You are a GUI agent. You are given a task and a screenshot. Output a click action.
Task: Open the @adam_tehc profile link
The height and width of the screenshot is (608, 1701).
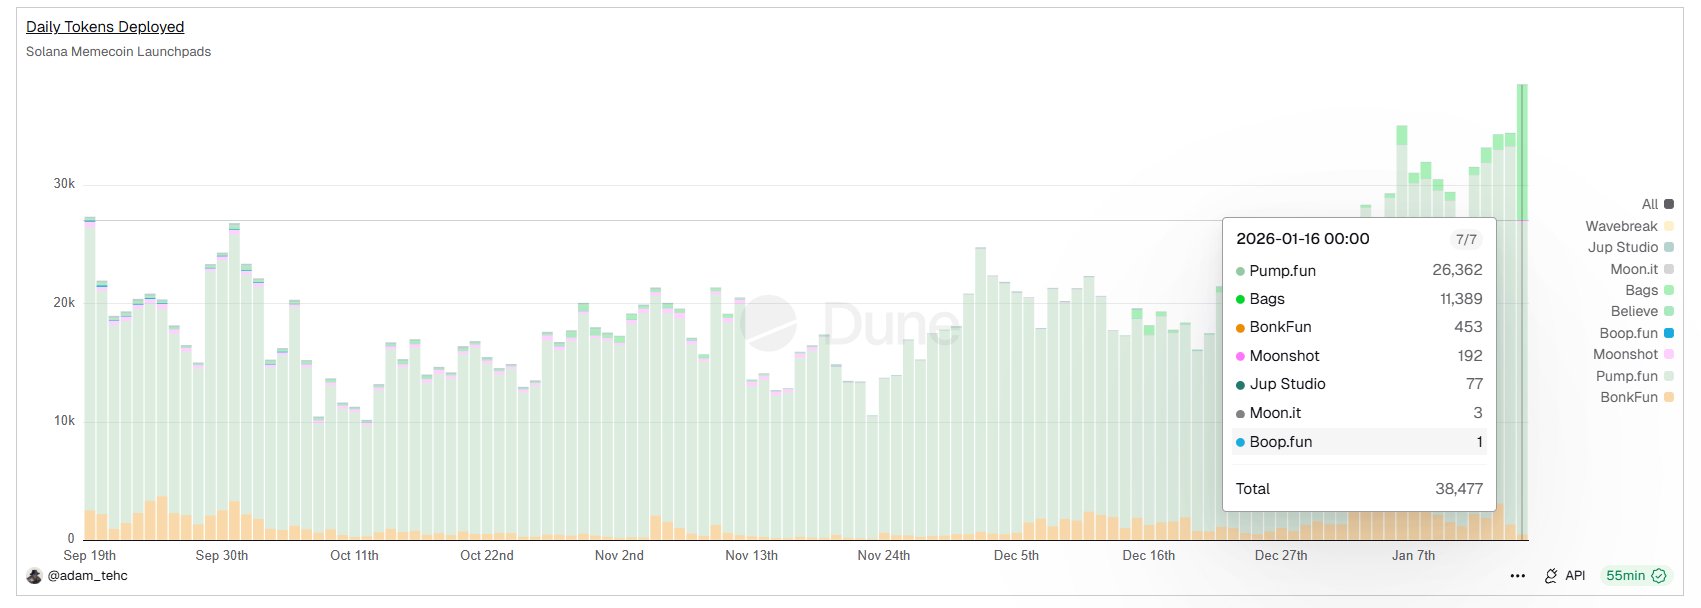point(88,576)
